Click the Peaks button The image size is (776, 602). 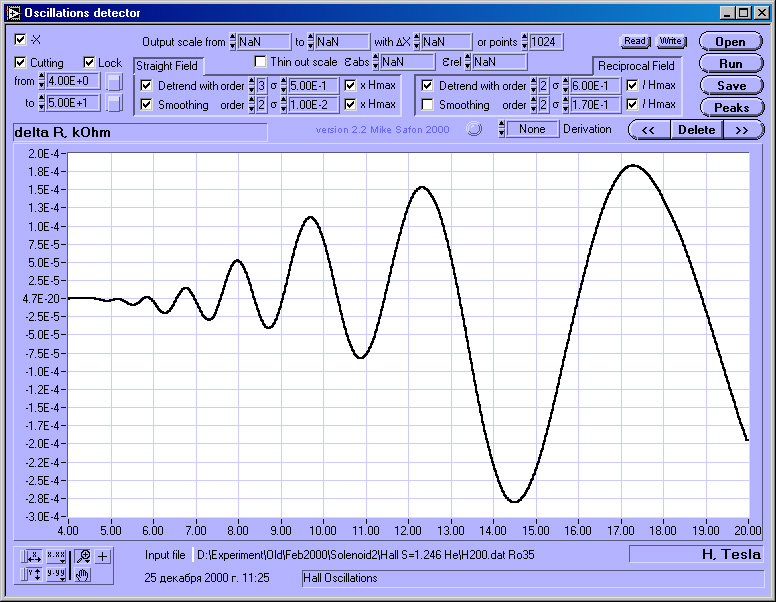[x=730, y=107]
